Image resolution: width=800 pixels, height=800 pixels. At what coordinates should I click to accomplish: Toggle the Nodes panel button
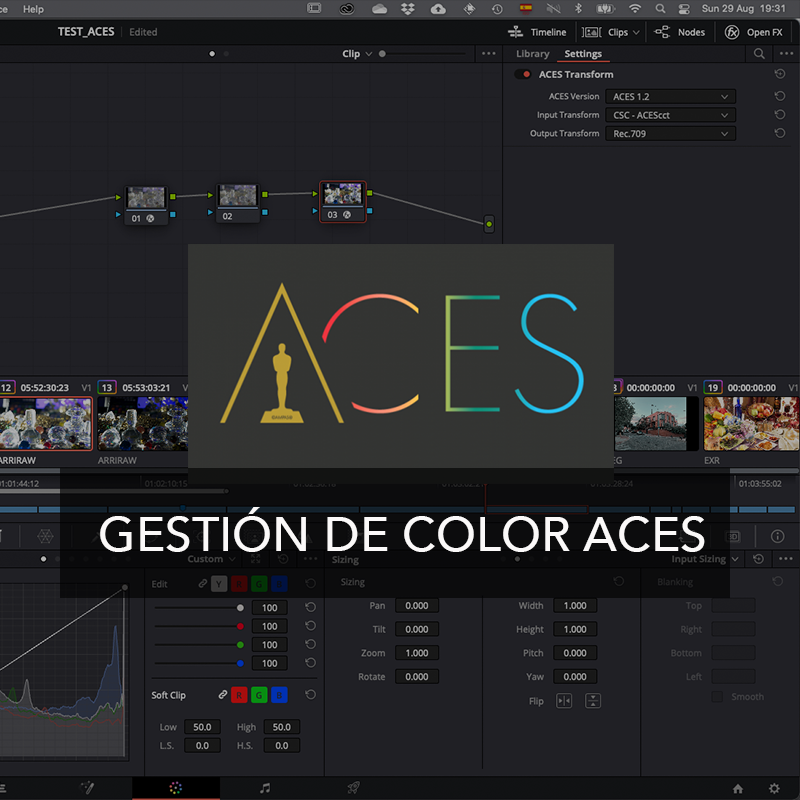pos(679,32)
